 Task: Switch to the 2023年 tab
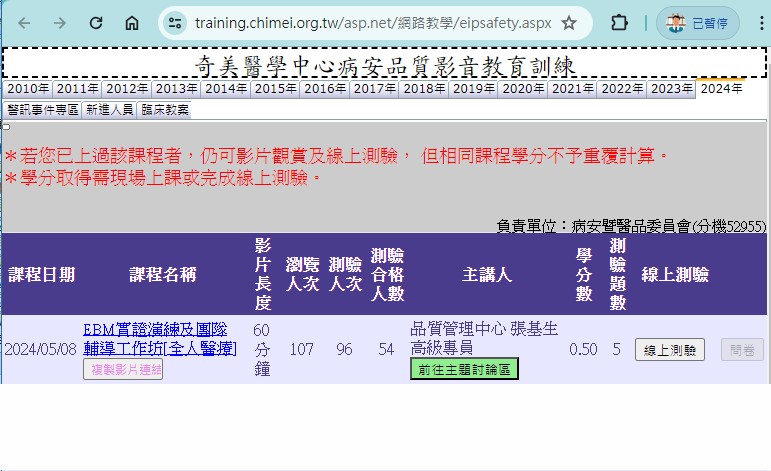[x=671, y=89]
